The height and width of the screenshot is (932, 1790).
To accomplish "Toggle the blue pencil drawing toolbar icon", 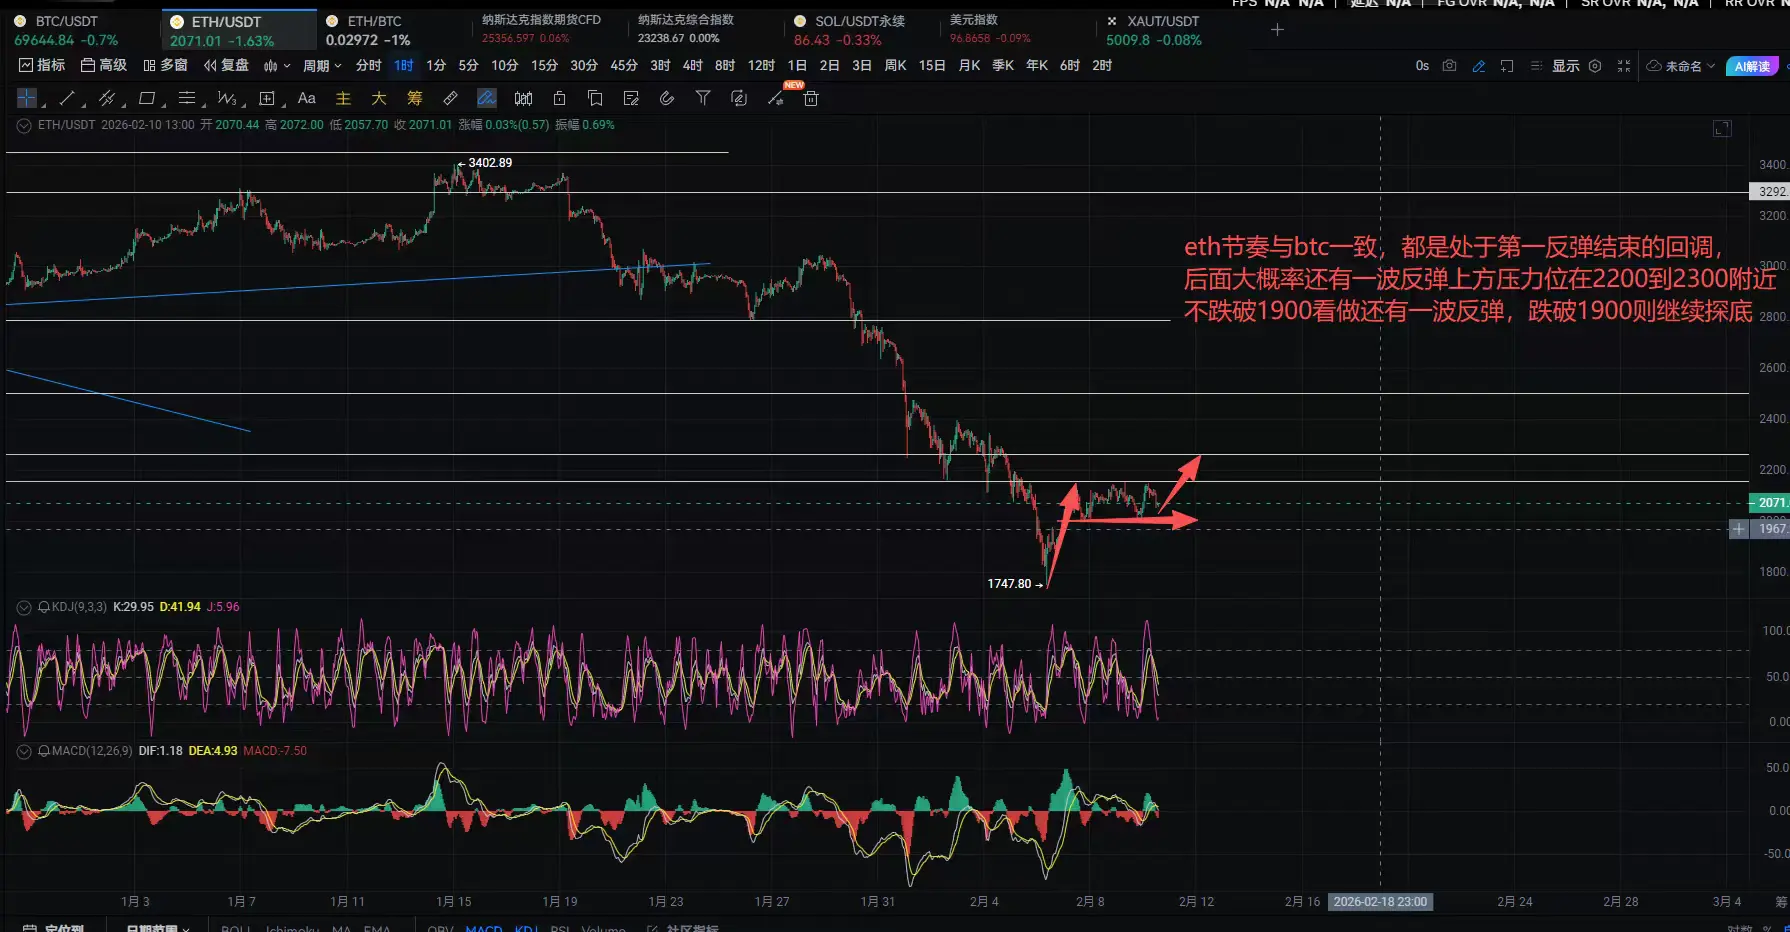I will [1479, 66].
